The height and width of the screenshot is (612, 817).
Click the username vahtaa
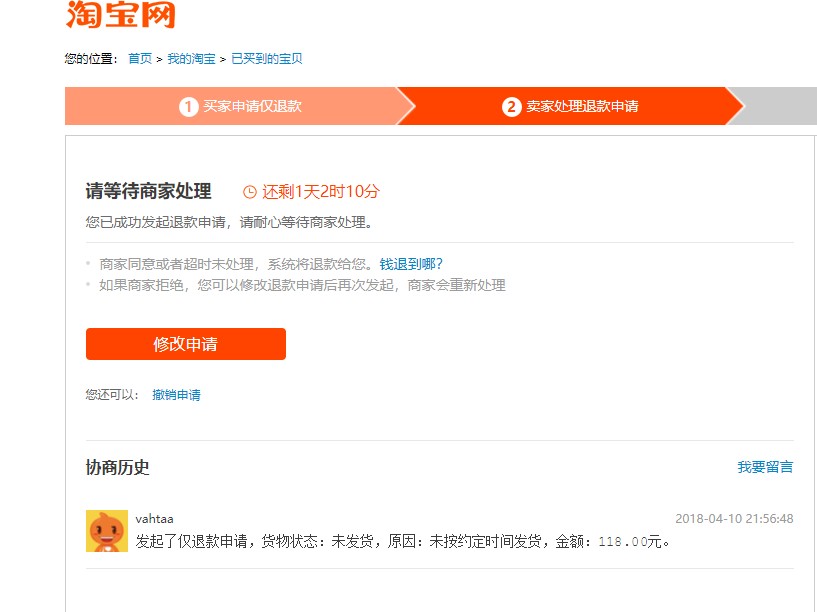point(154,519)
